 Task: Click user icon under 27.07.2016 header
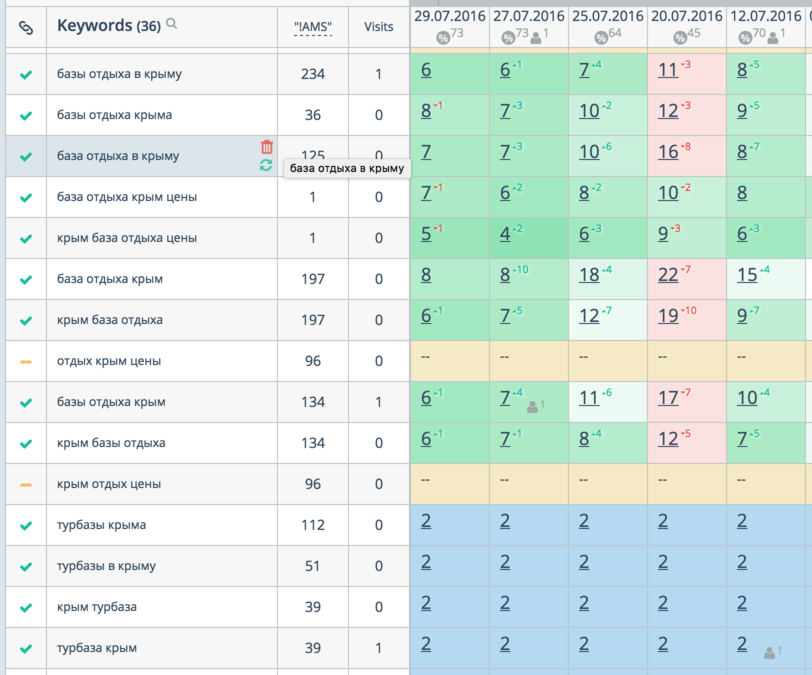coord(536,37)
